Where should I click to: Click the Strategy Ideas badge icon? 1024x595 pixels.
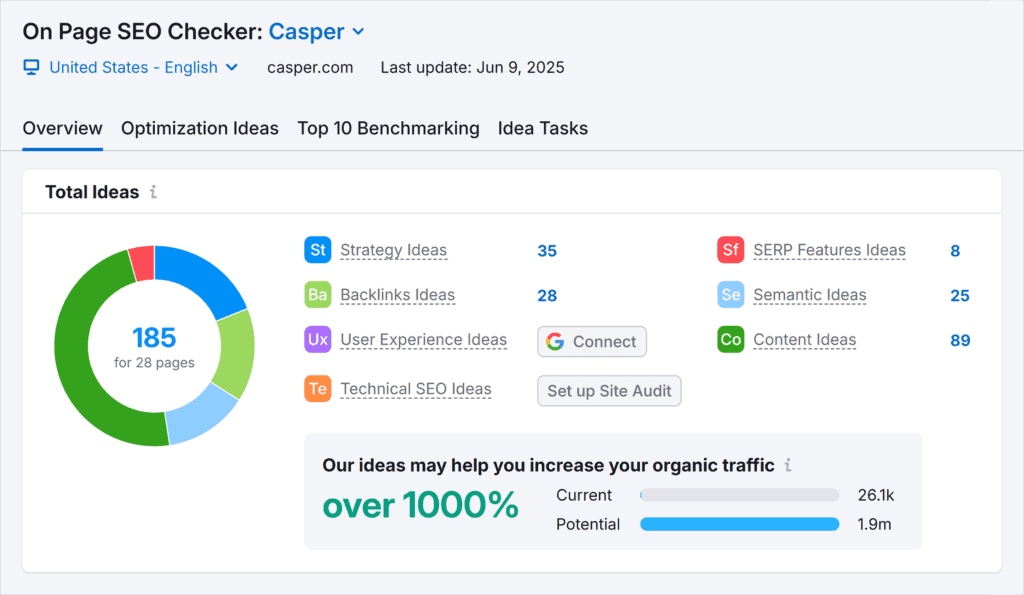317,250
